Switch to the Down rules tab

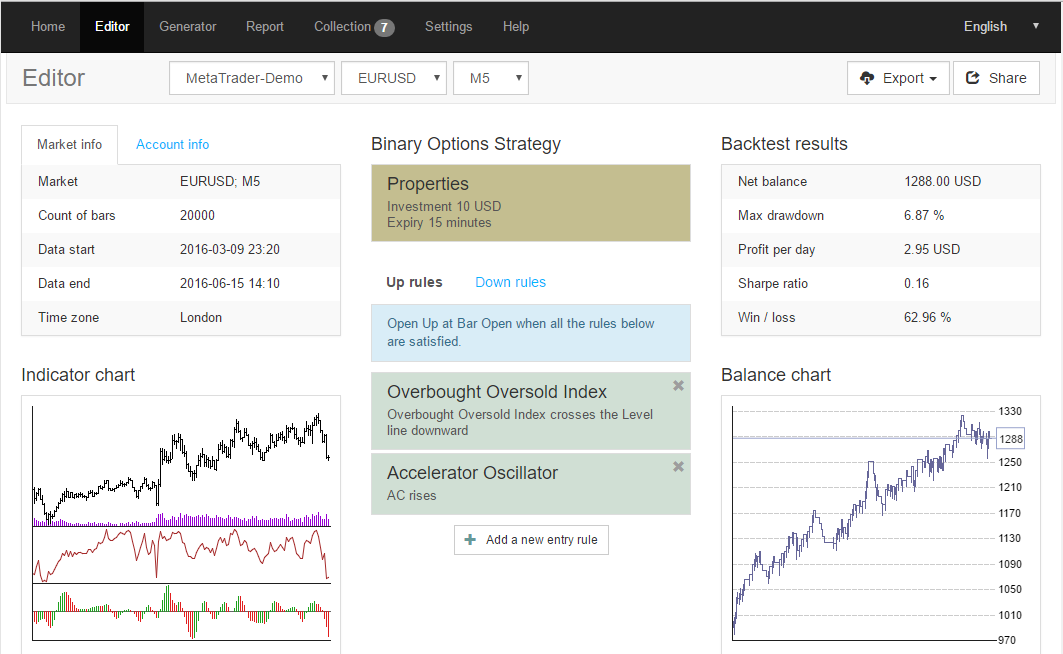coord(510,282)
